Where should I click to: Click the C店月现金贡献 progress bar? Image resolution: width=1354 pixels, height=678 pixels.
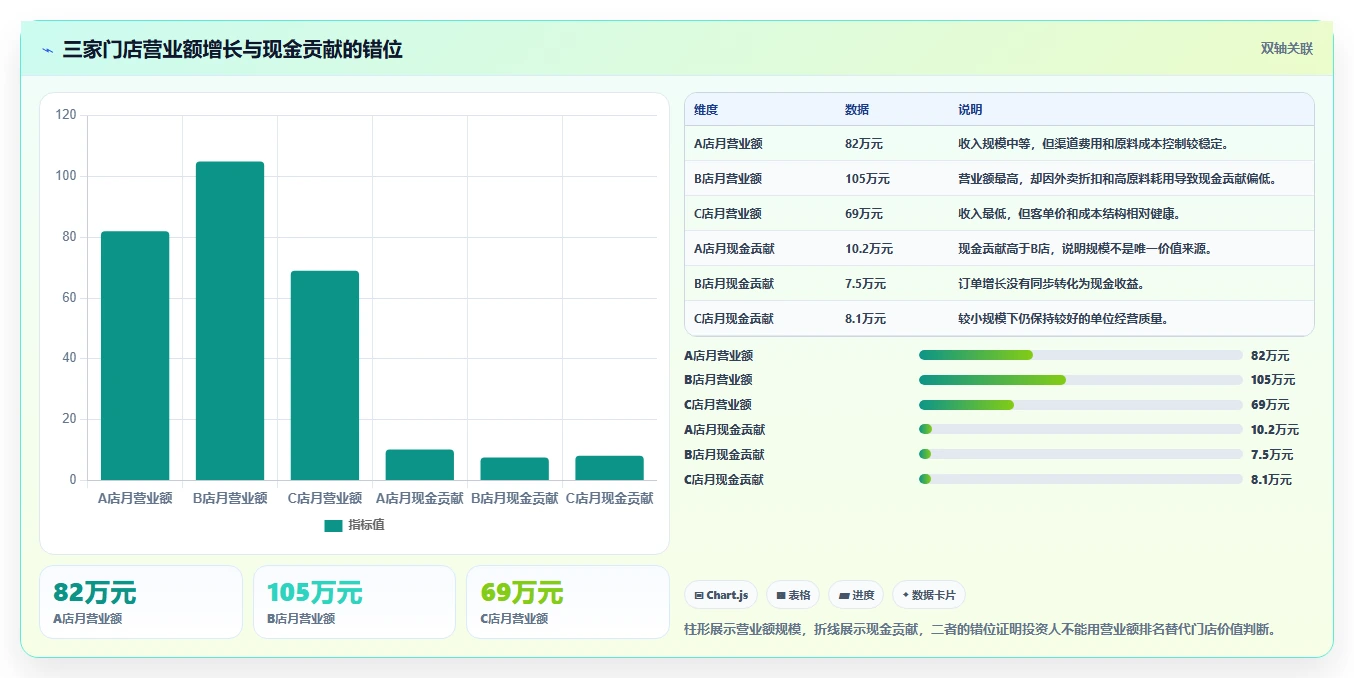click(x=1081, y=480)
